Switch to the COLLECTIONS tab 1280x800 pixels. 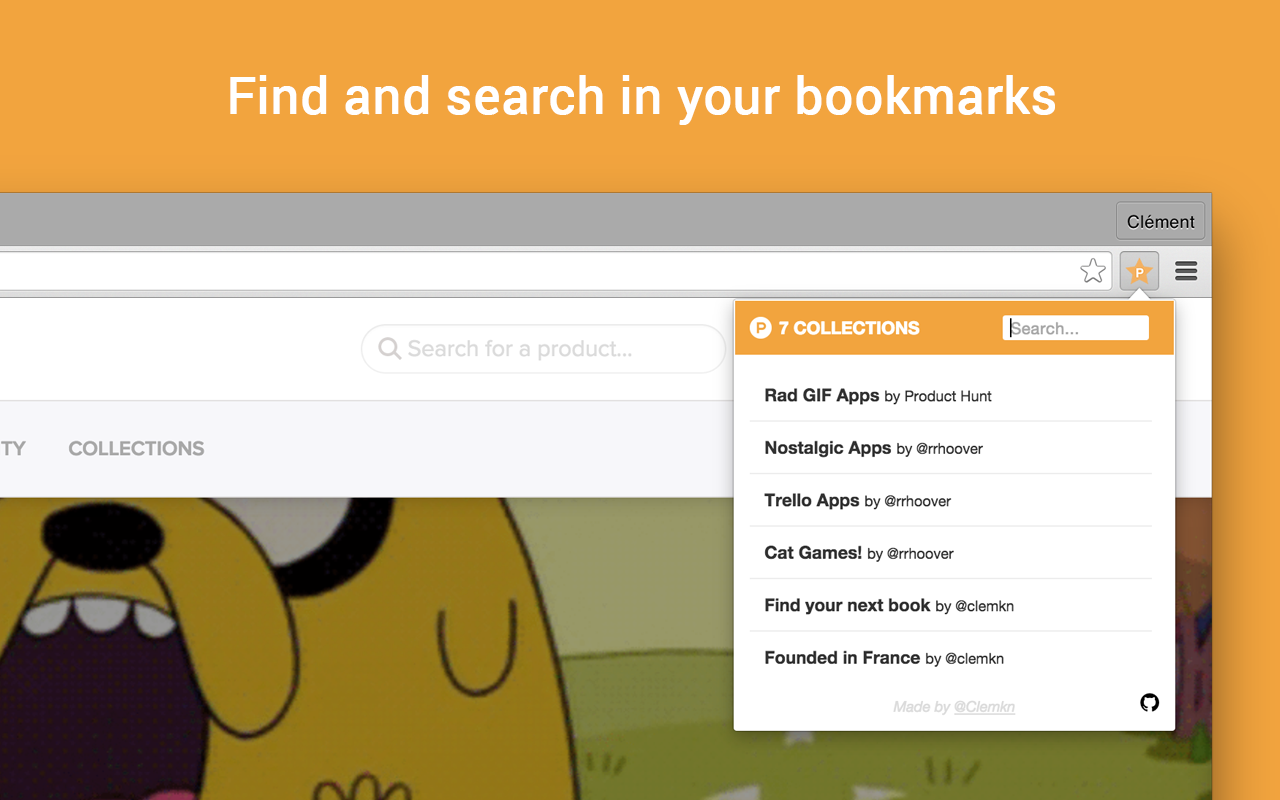[135, 448]
